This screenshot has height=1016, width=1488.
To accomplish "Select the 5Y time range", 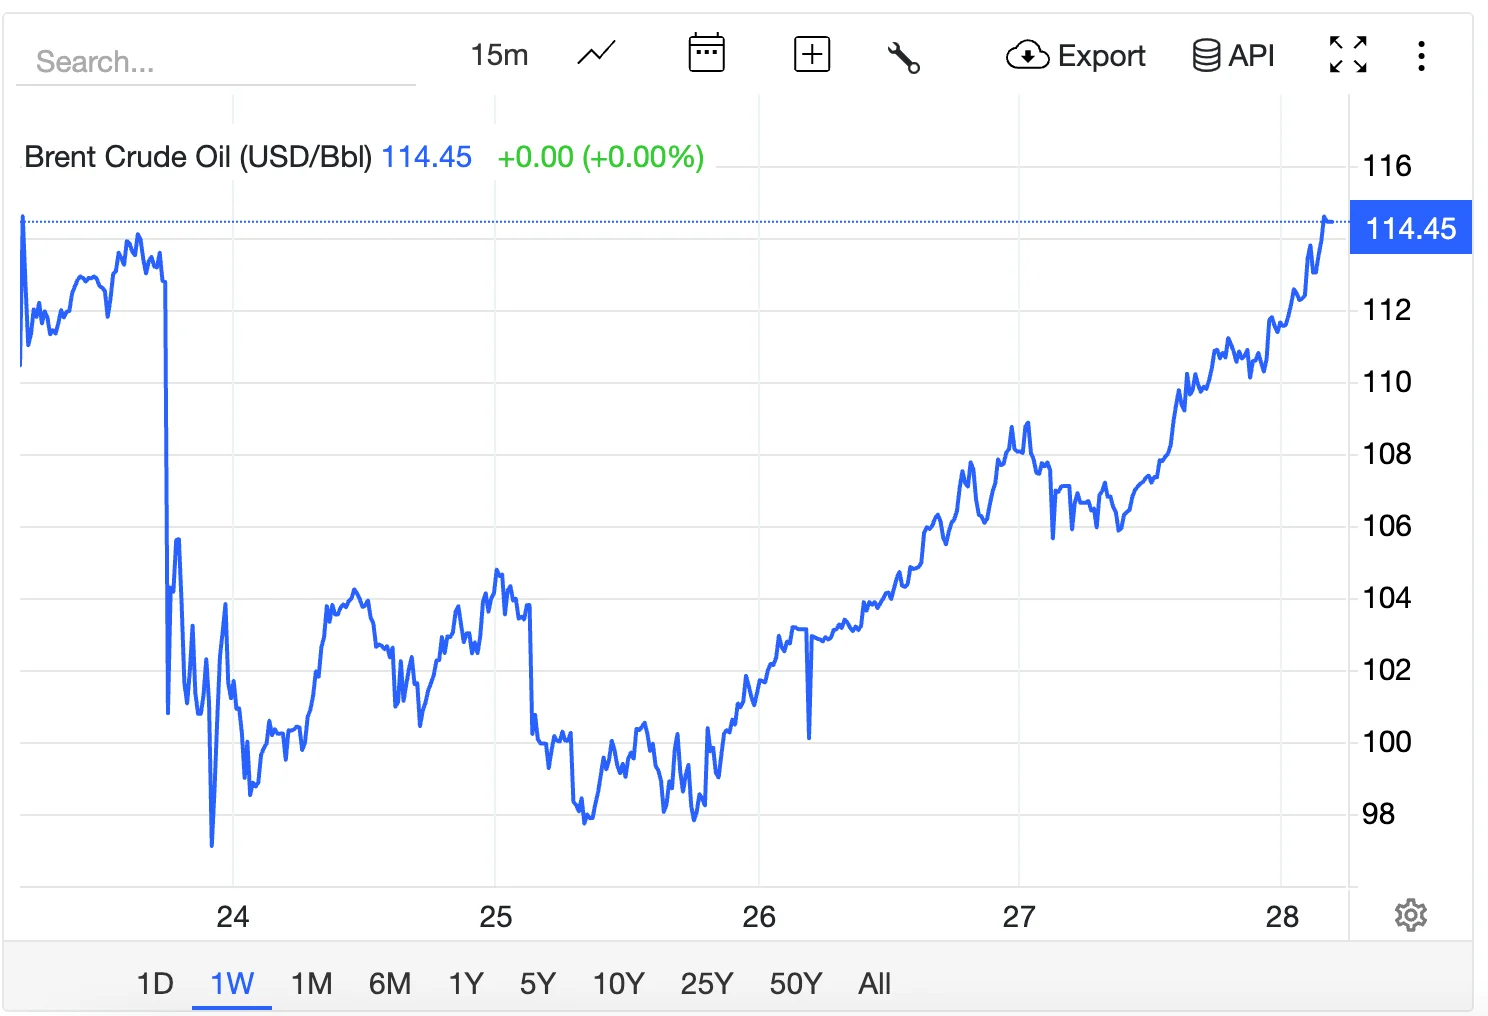I will 537,984.
